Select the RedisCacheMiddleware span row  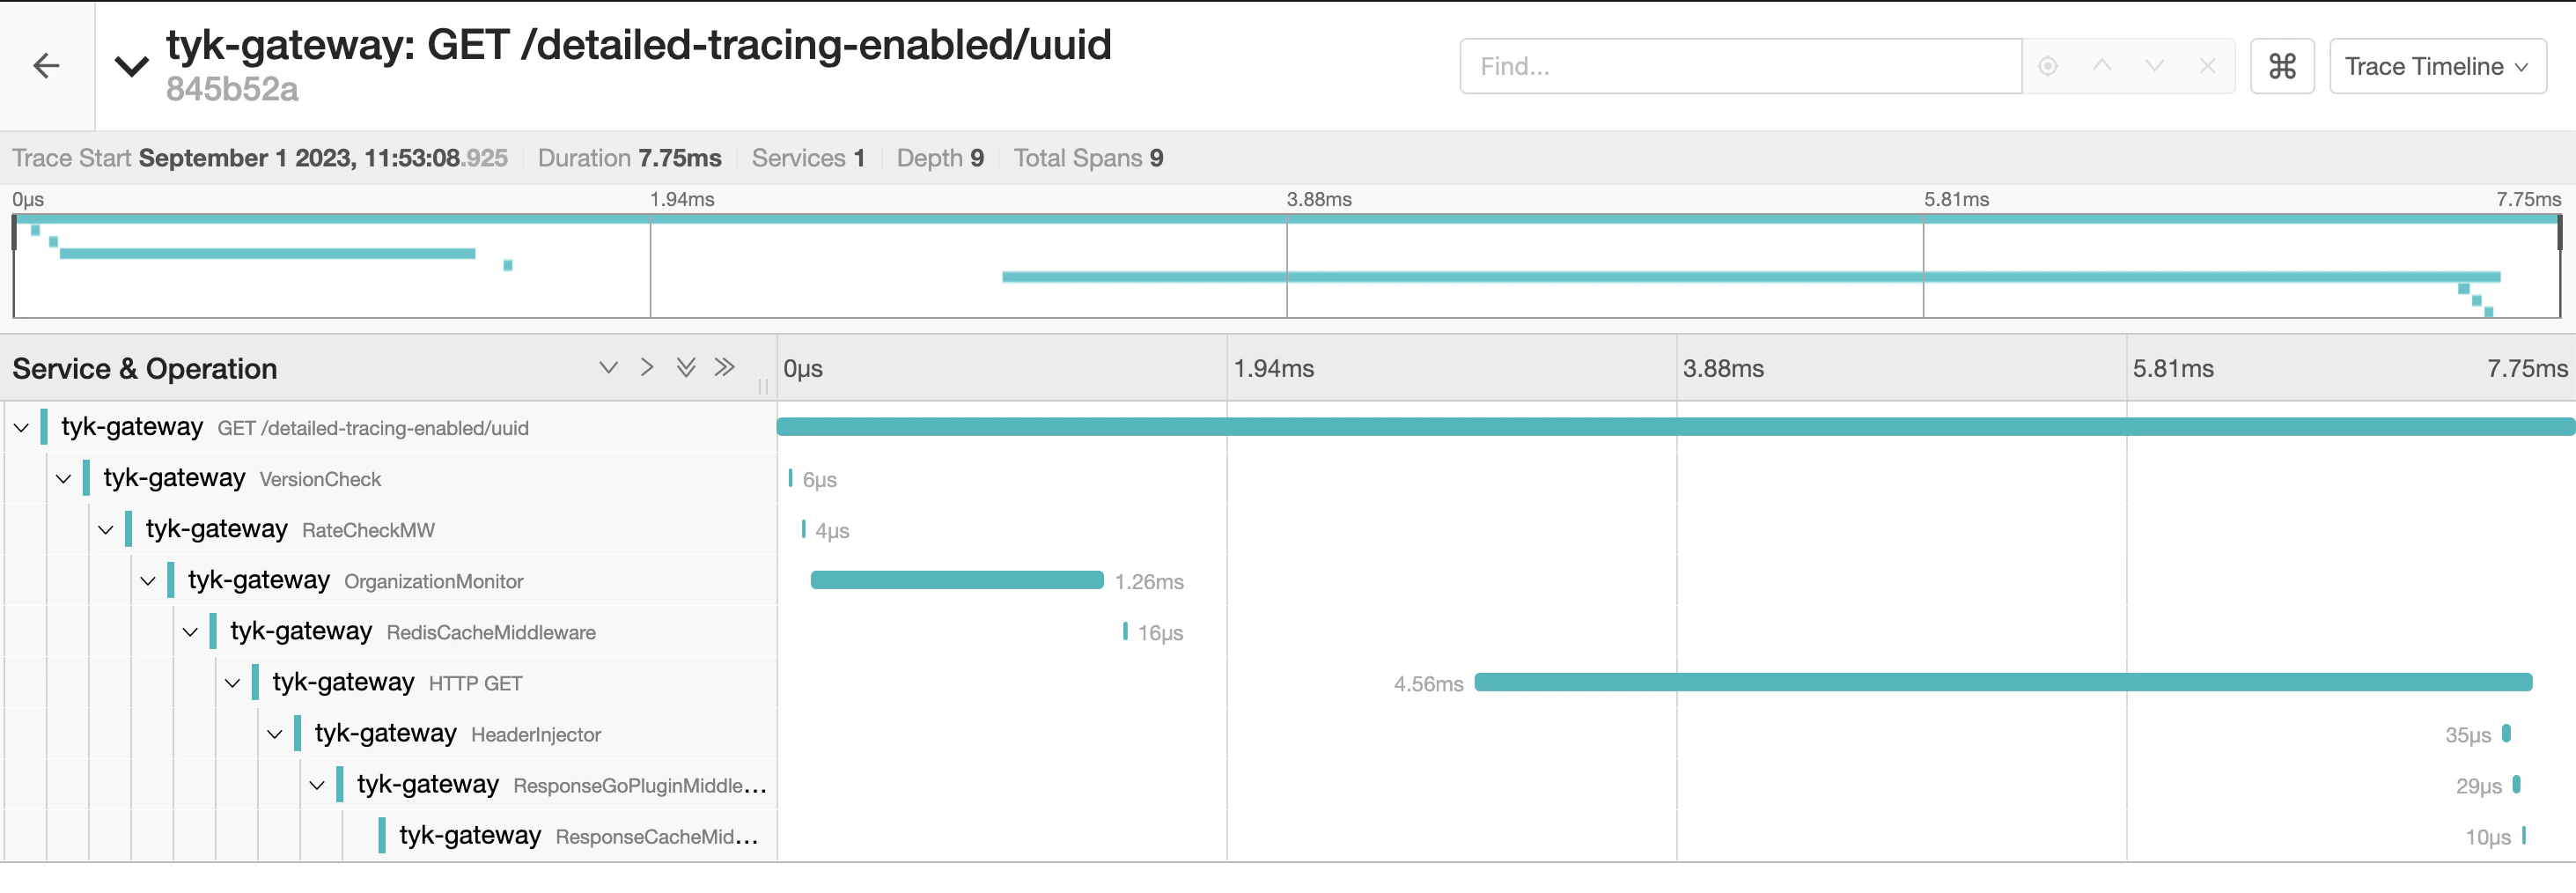490,631
